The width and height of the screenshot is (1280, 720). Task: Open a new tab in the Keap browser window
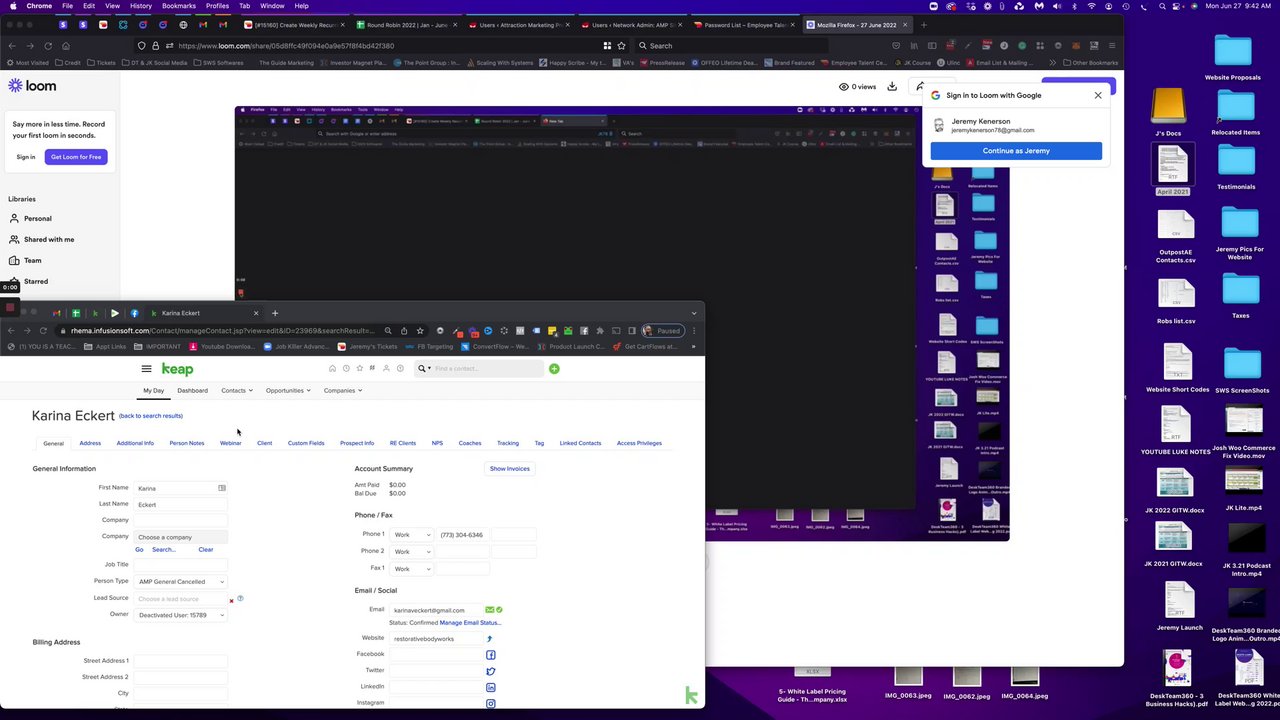tap(275, 313)
